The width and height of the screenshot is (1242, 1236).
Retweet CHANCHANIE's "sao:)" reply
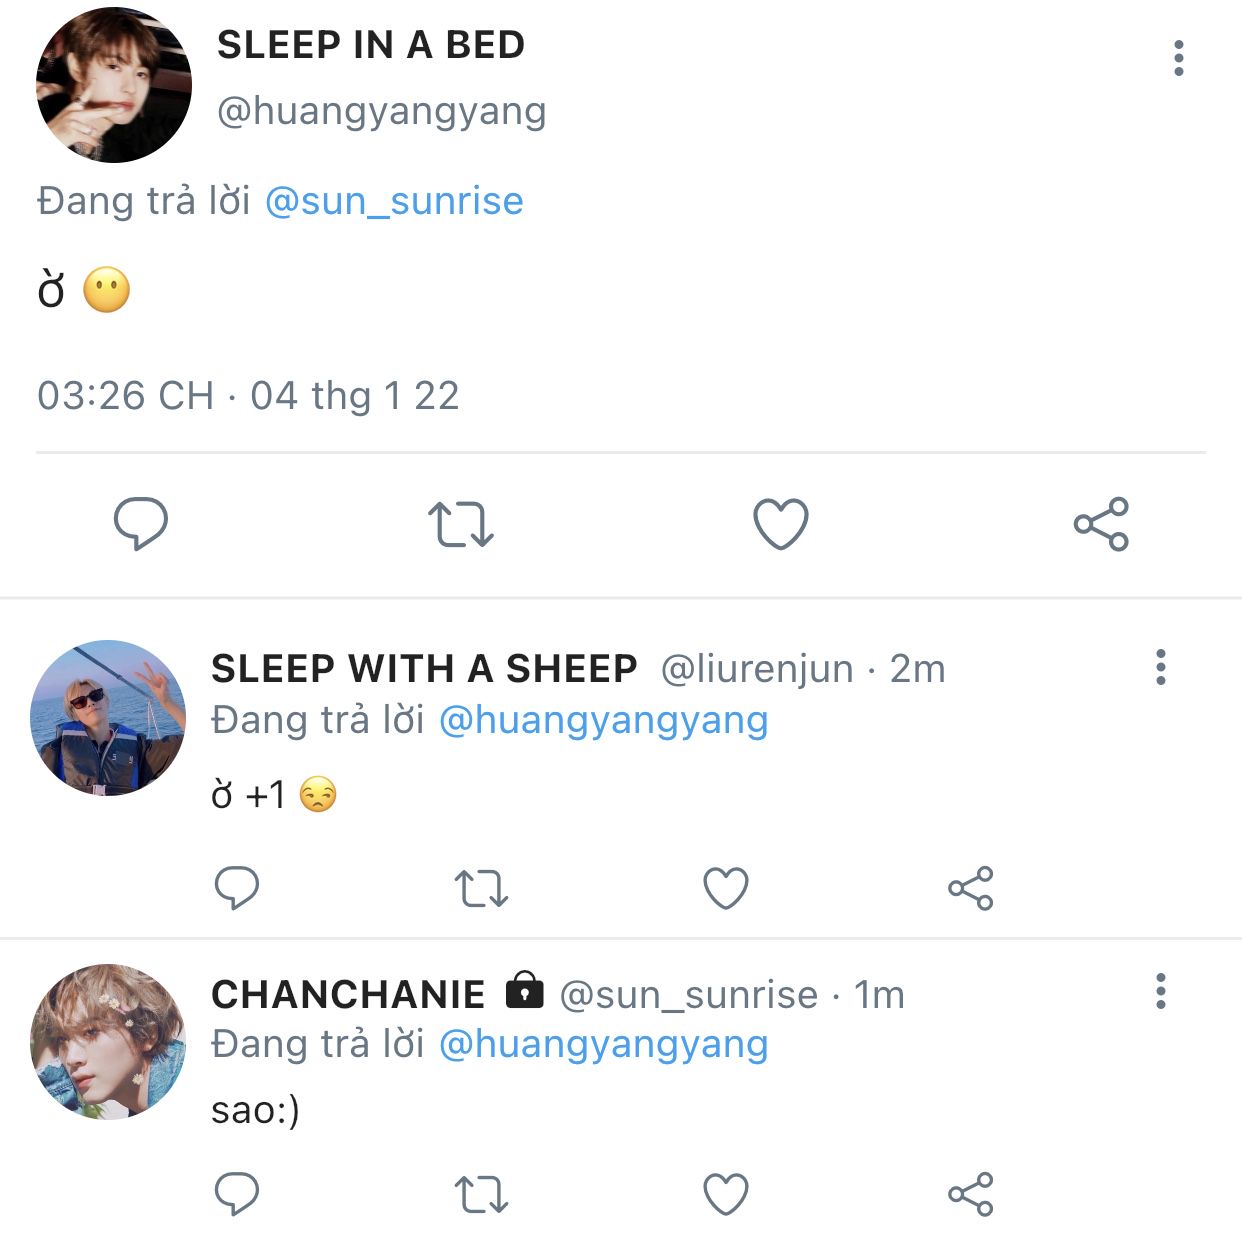tap(481, 1193)
